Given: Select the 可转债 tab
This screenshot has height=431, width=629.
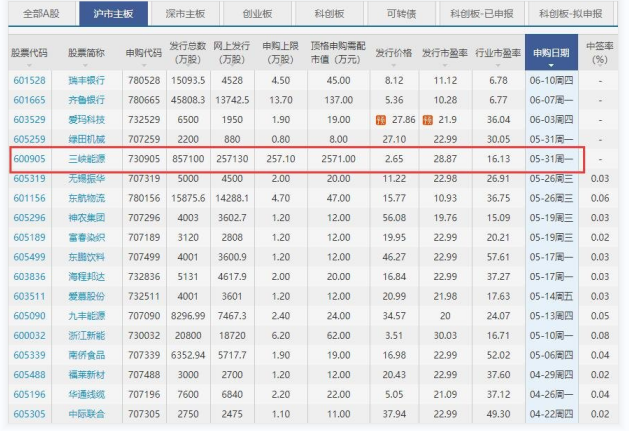Looking at the screenshot, I should pos(401,14).
